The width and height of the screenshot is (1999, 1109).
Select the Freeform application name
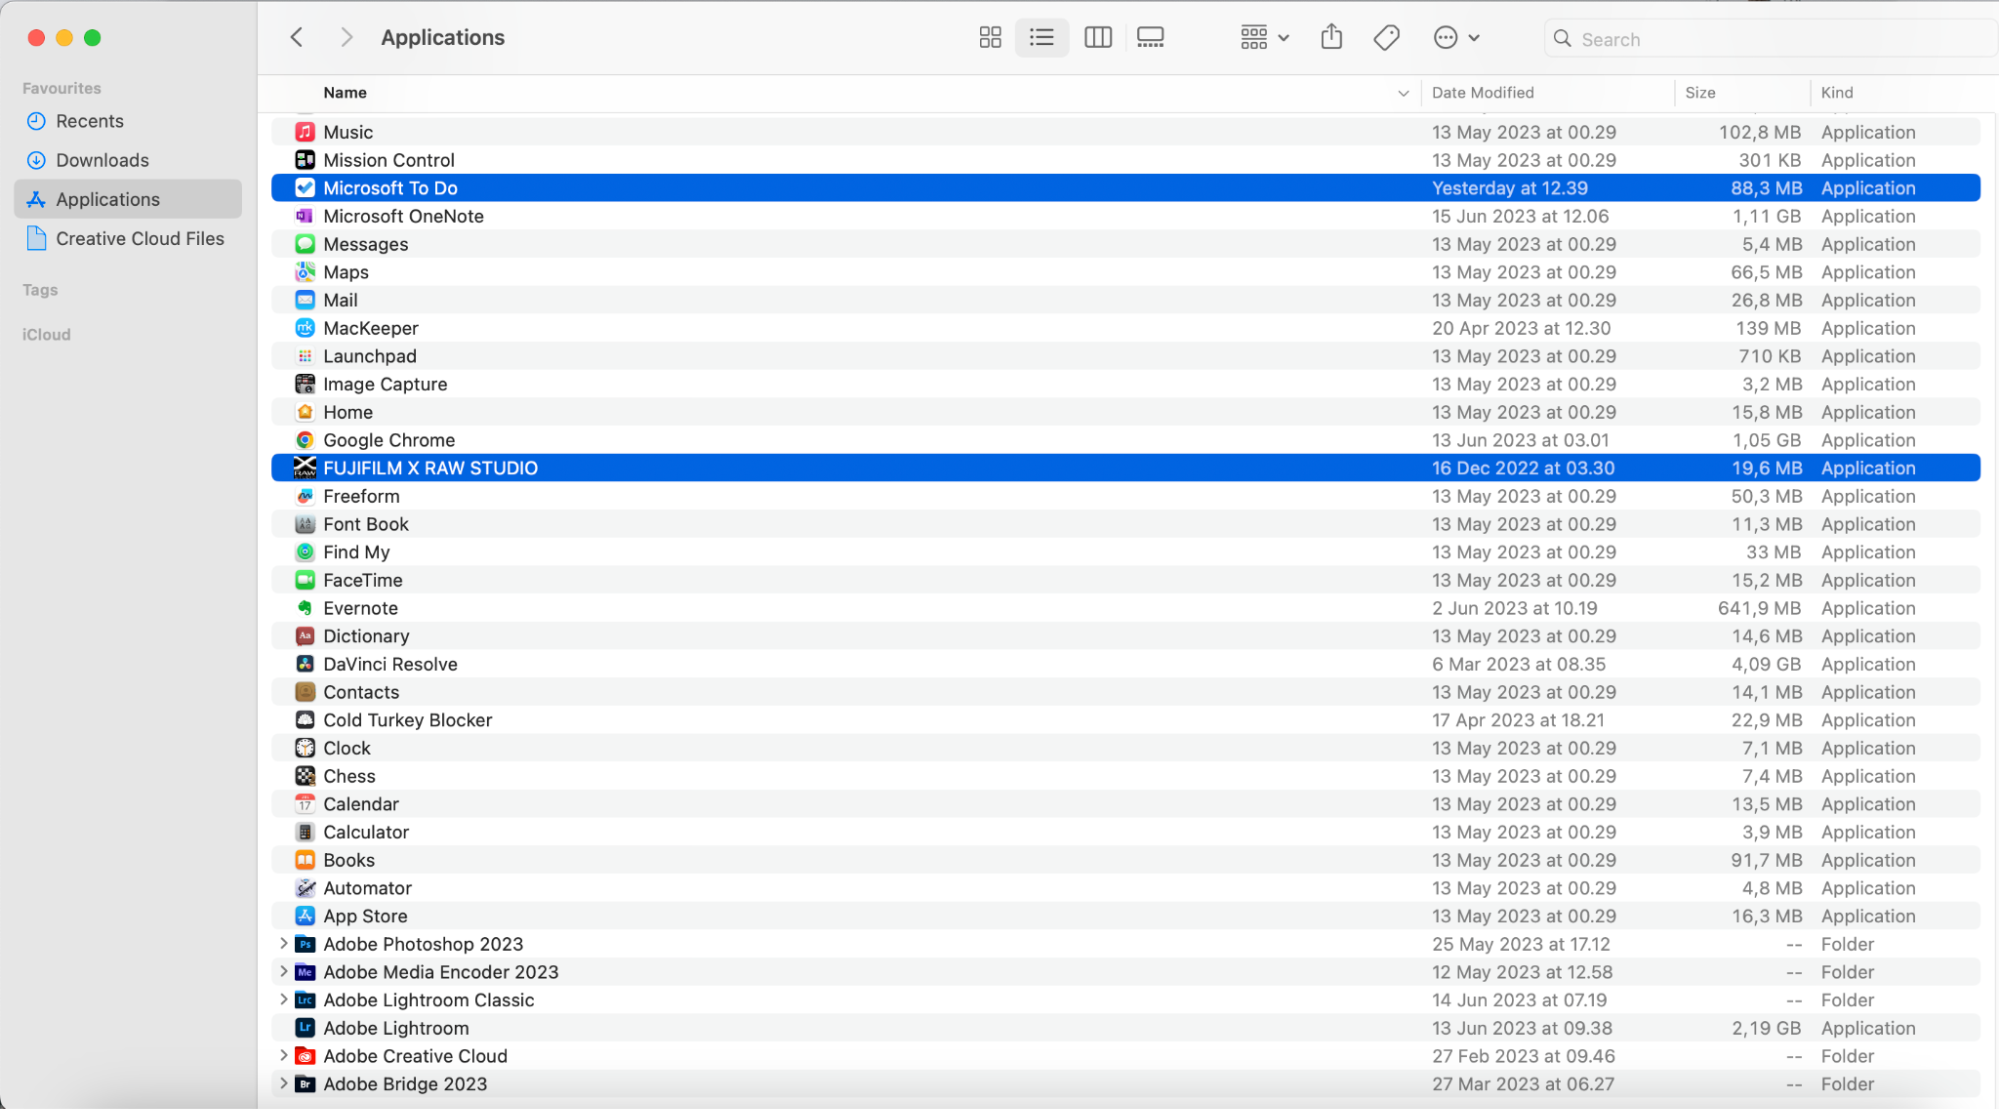(361, 496)
